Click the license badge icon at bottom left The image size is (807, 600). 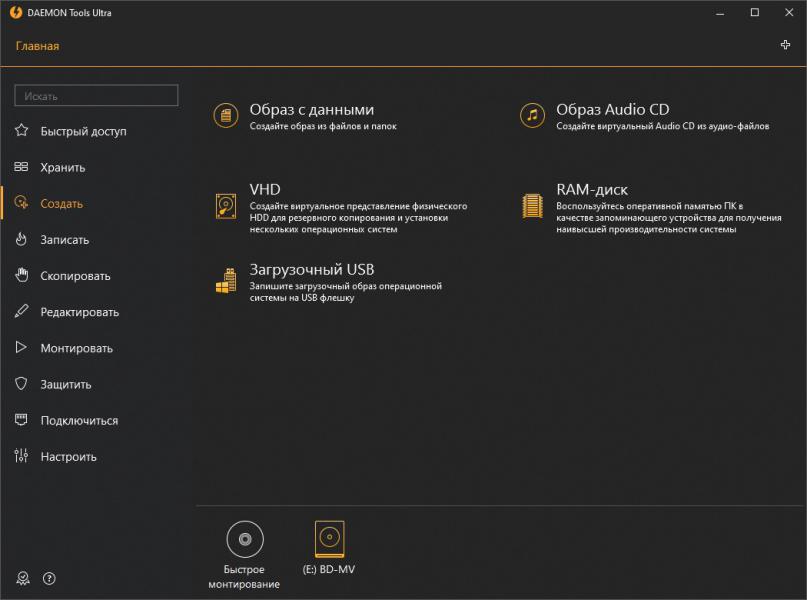[x=23, y=578]
